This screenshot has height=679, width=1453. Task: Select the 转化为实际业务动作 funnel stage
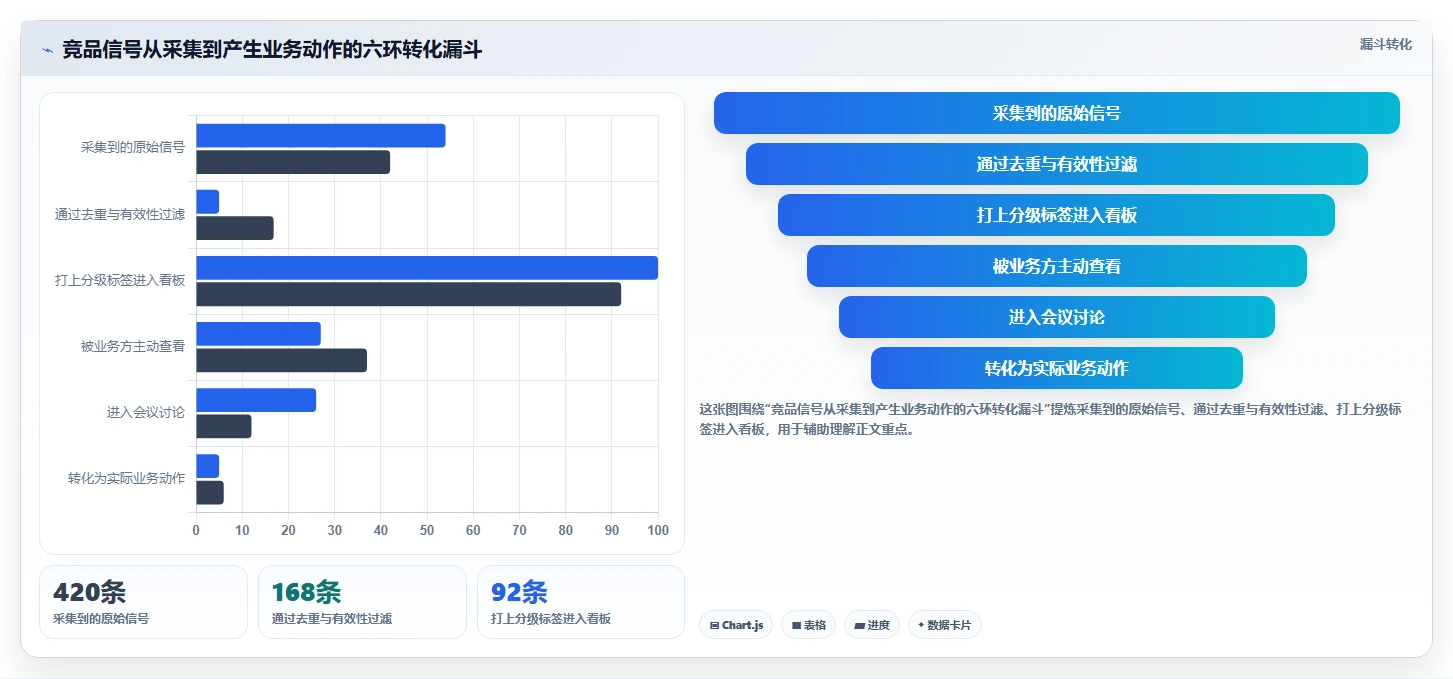[1056, 368]
